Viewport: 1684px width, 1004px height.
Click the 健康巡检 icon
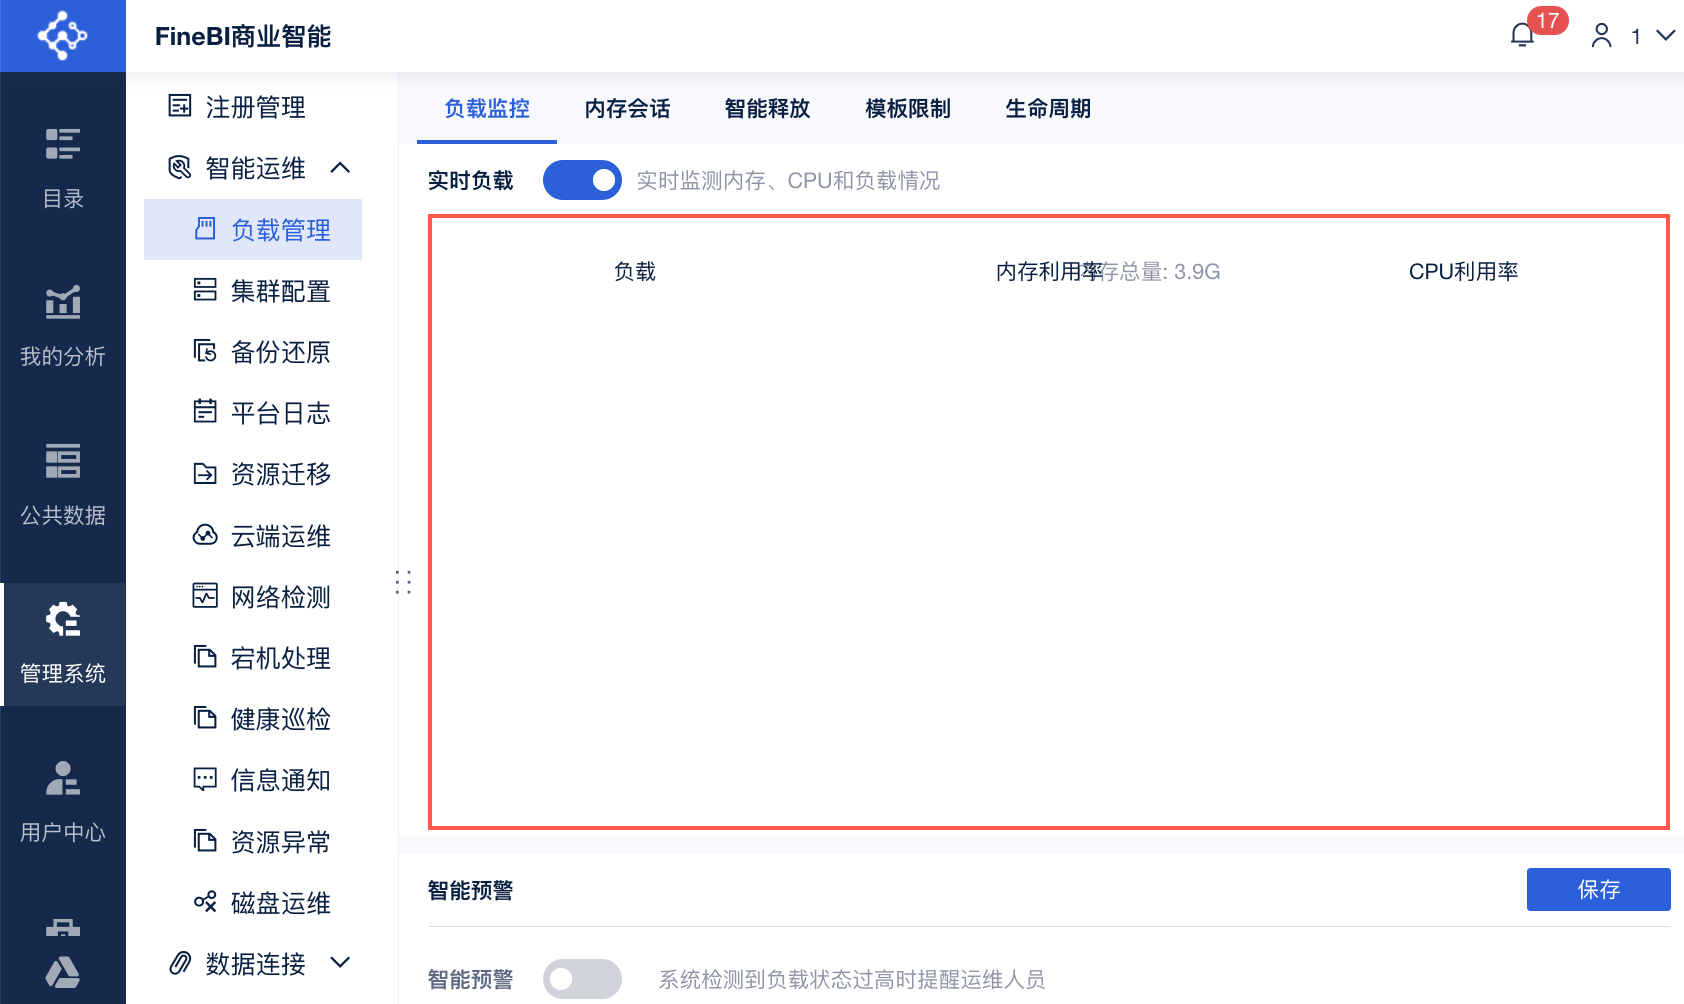205,718
